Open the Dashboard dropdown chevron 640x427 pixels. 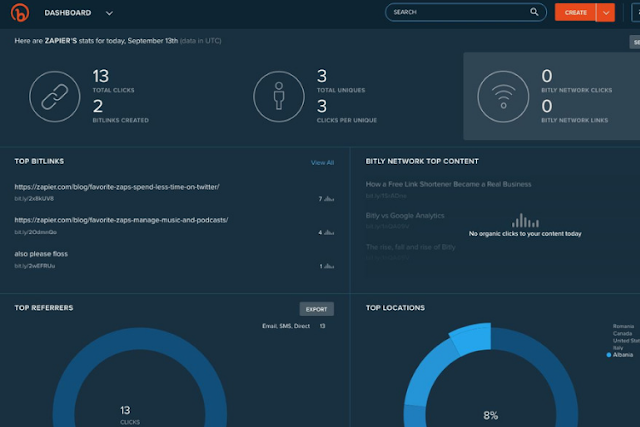tap(109, 13)
